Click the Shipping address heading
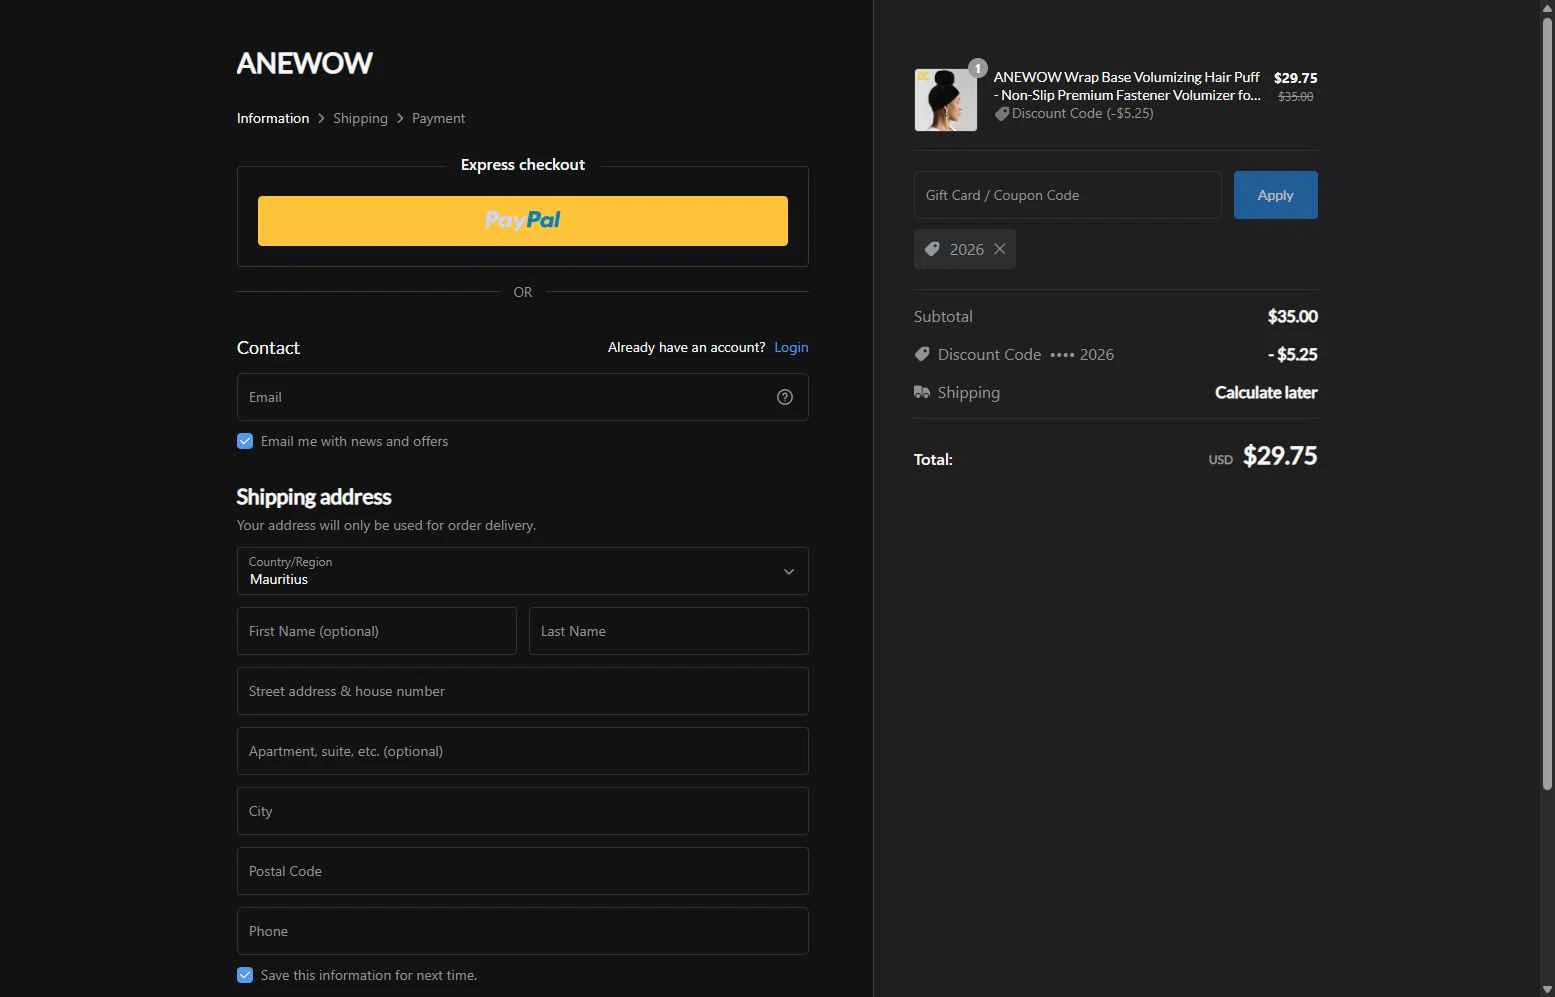The height and width of the screenshot is (997, 1555). pyautogui.click(x=314, y=497)
